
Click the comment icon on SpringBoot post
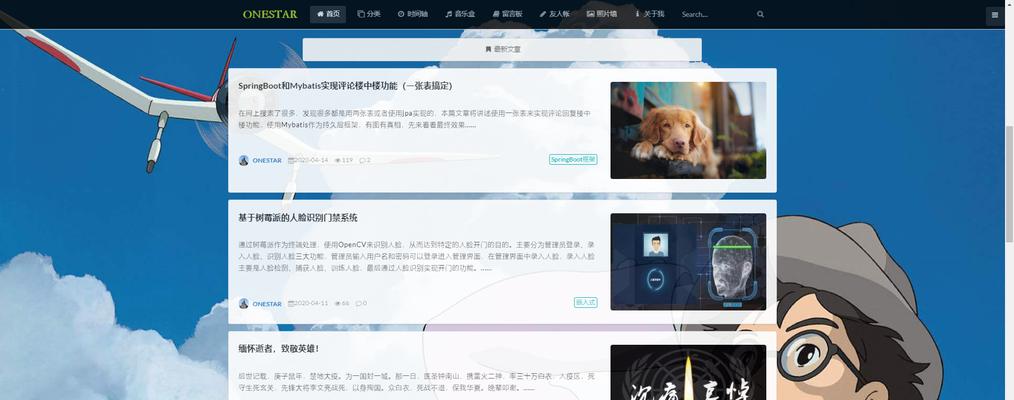[x=362, y=160]
